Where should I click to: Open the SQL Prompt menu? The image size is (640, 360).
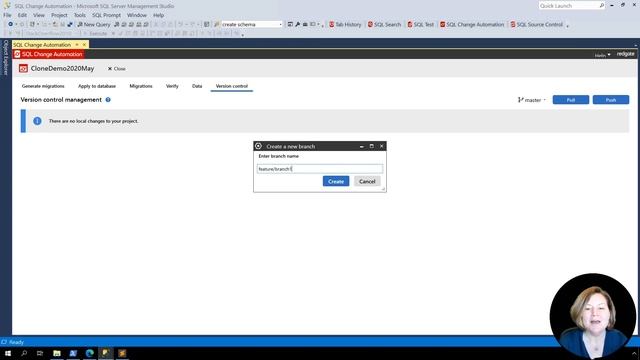[x=106, y=15]
